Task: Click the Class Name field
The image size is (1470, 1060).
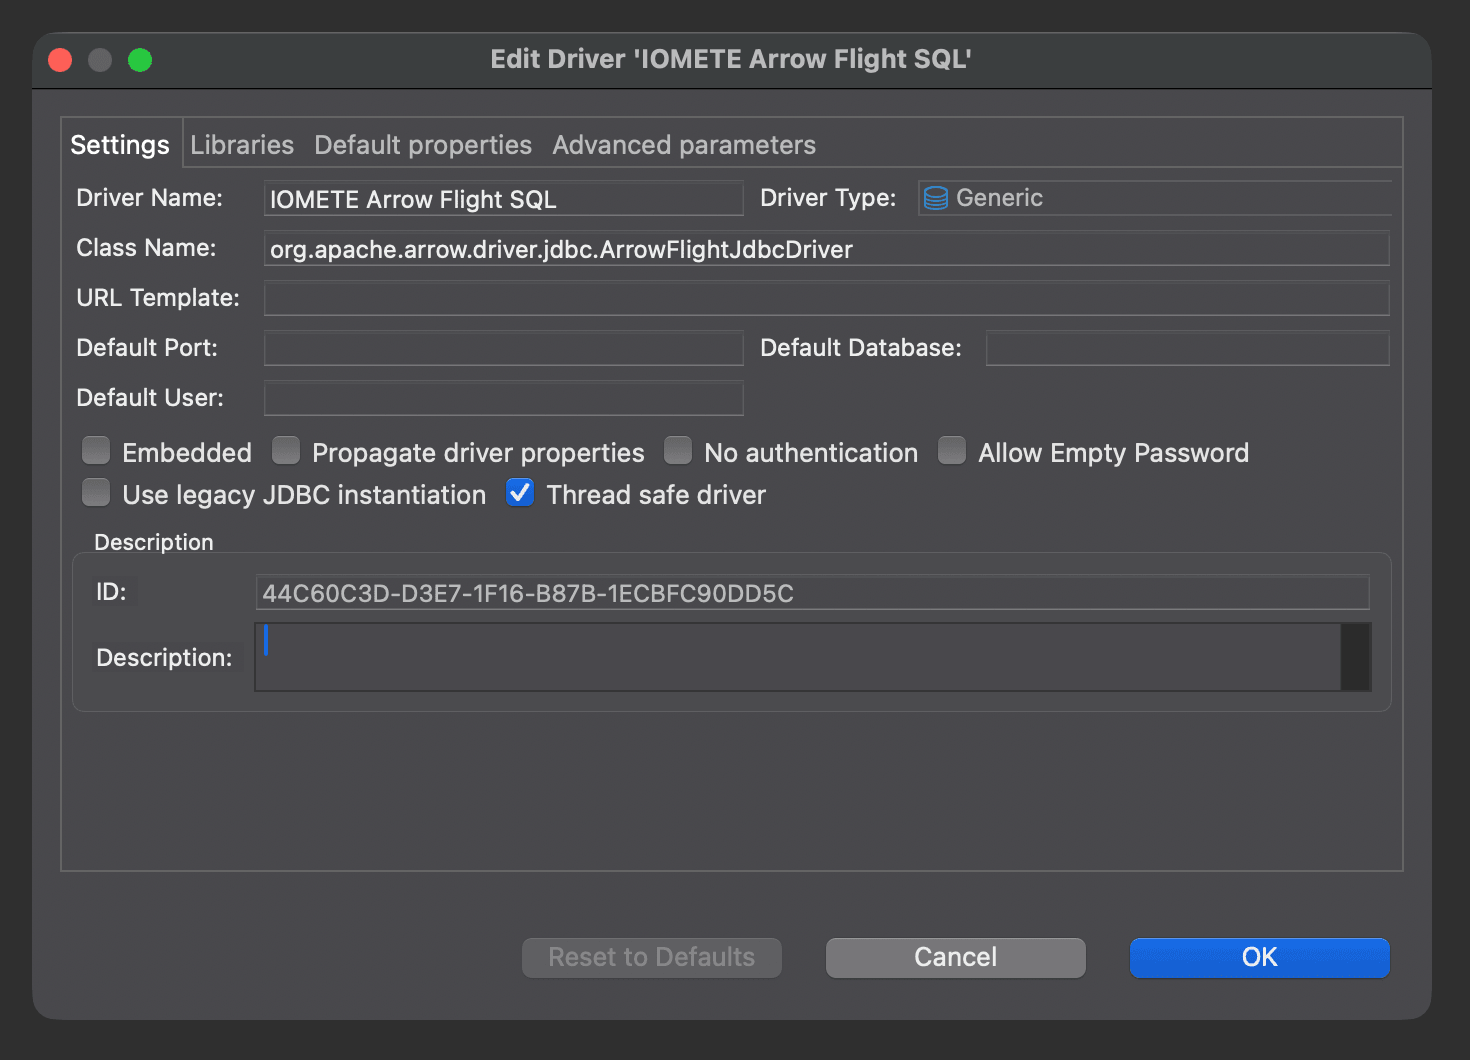Action: (x=827, y=248)
